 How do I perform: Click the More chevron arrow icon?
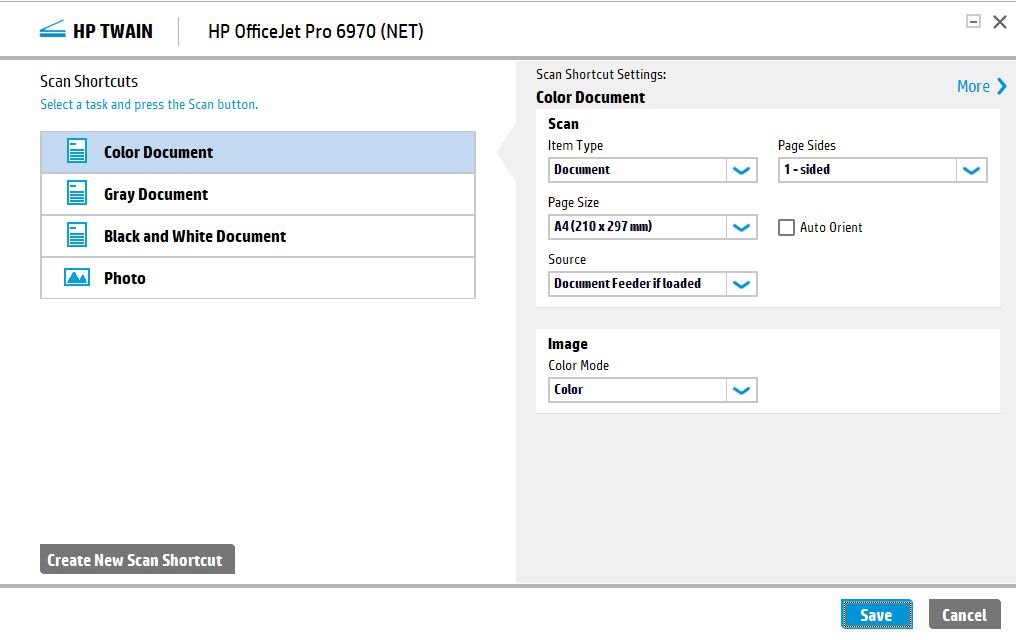pyautogui.click(x=1001, y=87)
